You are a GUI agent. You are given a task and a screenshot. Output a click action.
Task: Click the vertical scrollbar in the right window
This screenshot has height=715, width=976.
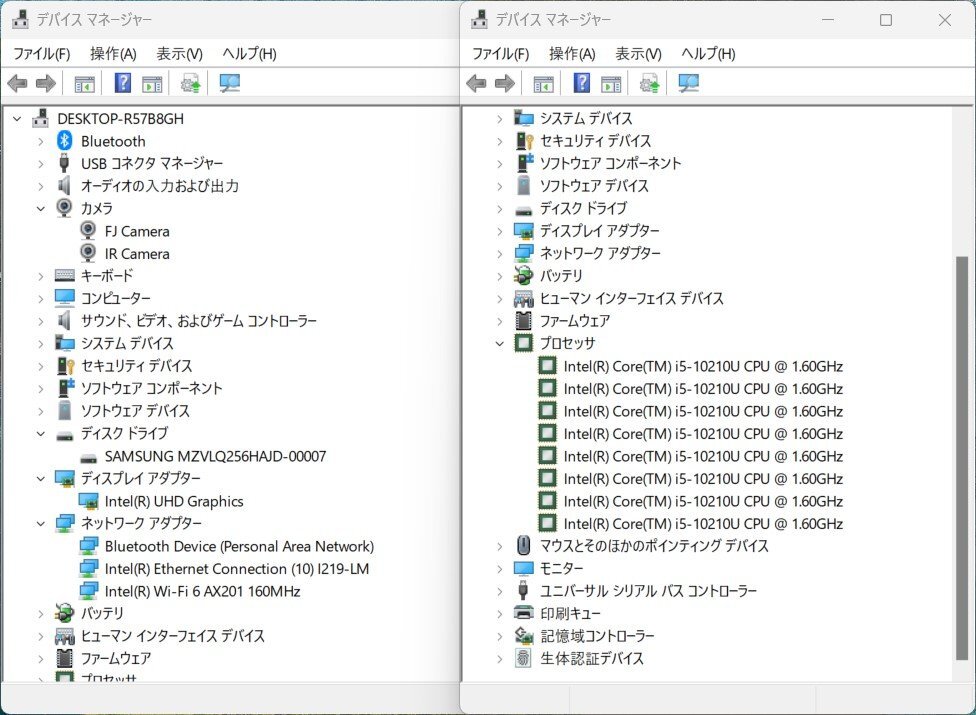pyautogui.click(x=962, y=450)
